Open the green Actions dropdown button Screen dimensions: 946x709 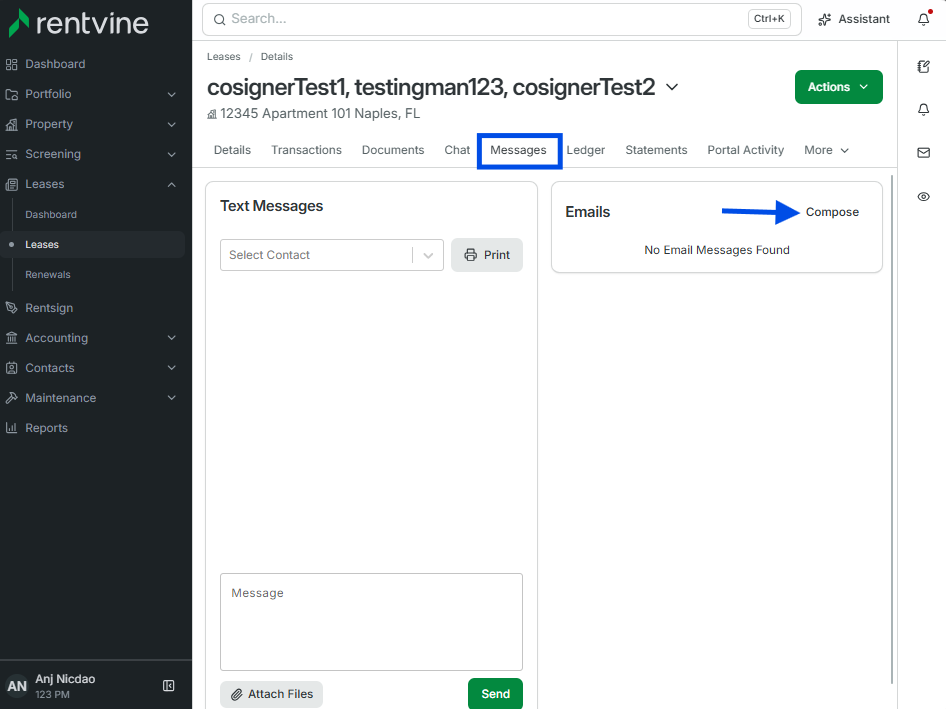tap(839, 87)
